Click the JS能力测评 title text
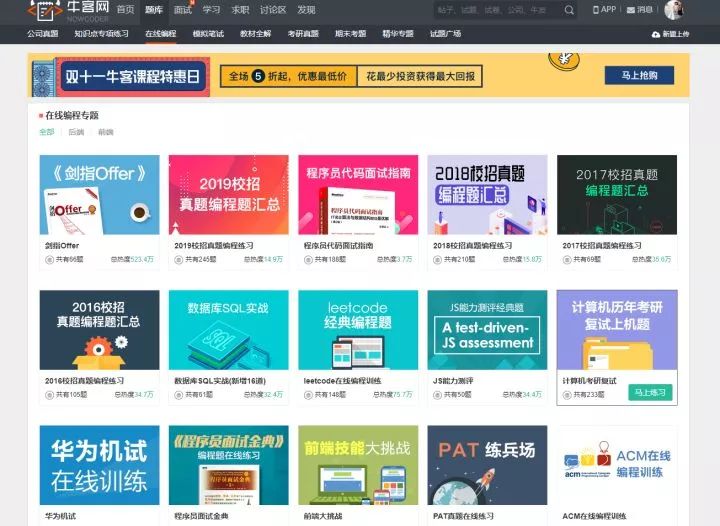Screen dimensions: 720x526 pyautogui.click(x=453, y=381)
